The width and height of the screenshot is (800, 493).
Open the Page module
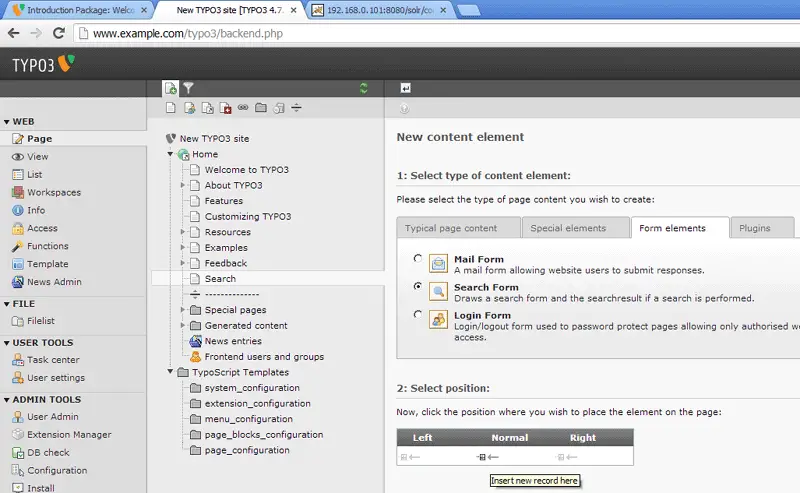pyautogui.click(x=39, y=139)
